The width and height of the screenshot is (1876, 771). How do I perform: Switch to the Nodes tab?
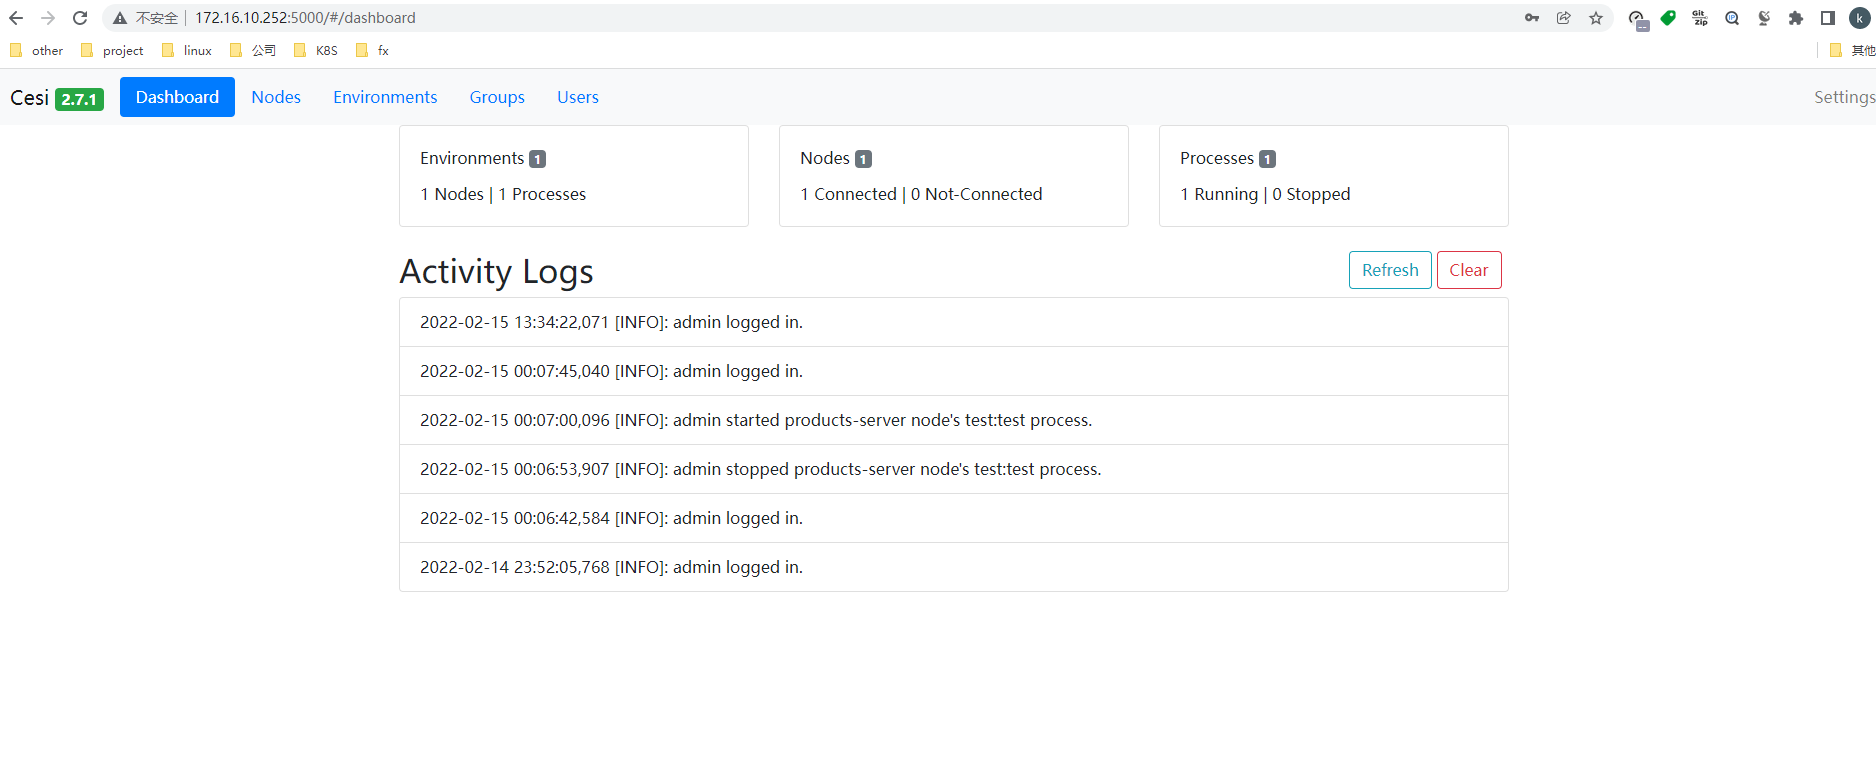tap(276, 97)
